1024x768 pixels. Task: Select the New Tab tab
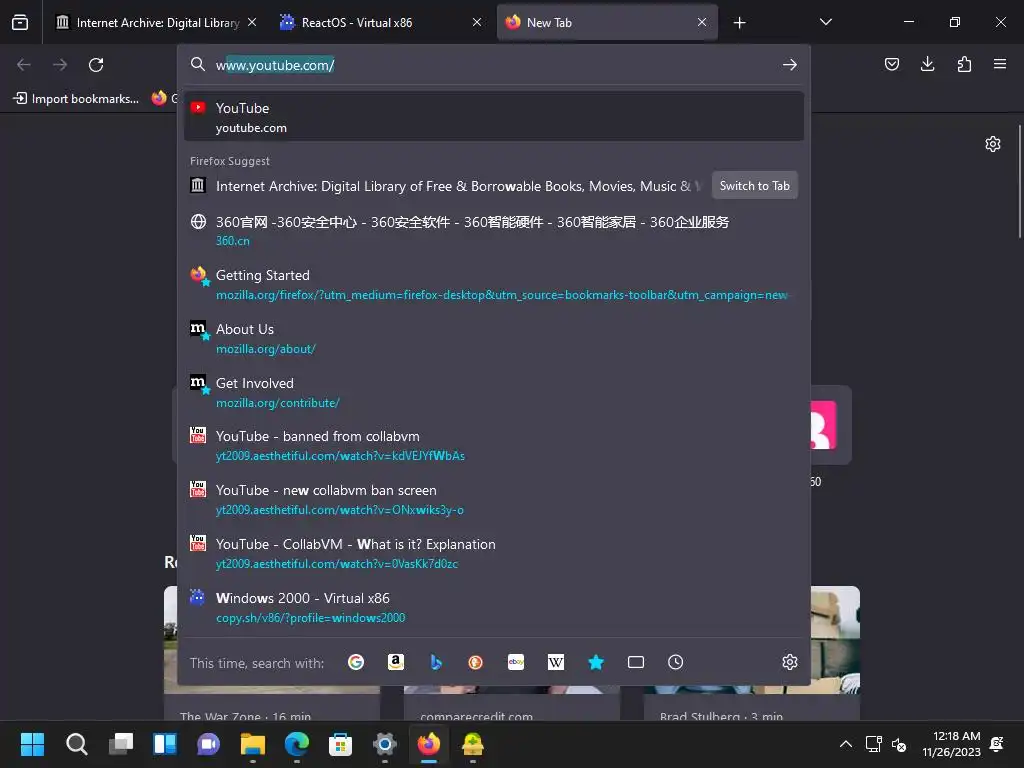[x=607, y=22]
